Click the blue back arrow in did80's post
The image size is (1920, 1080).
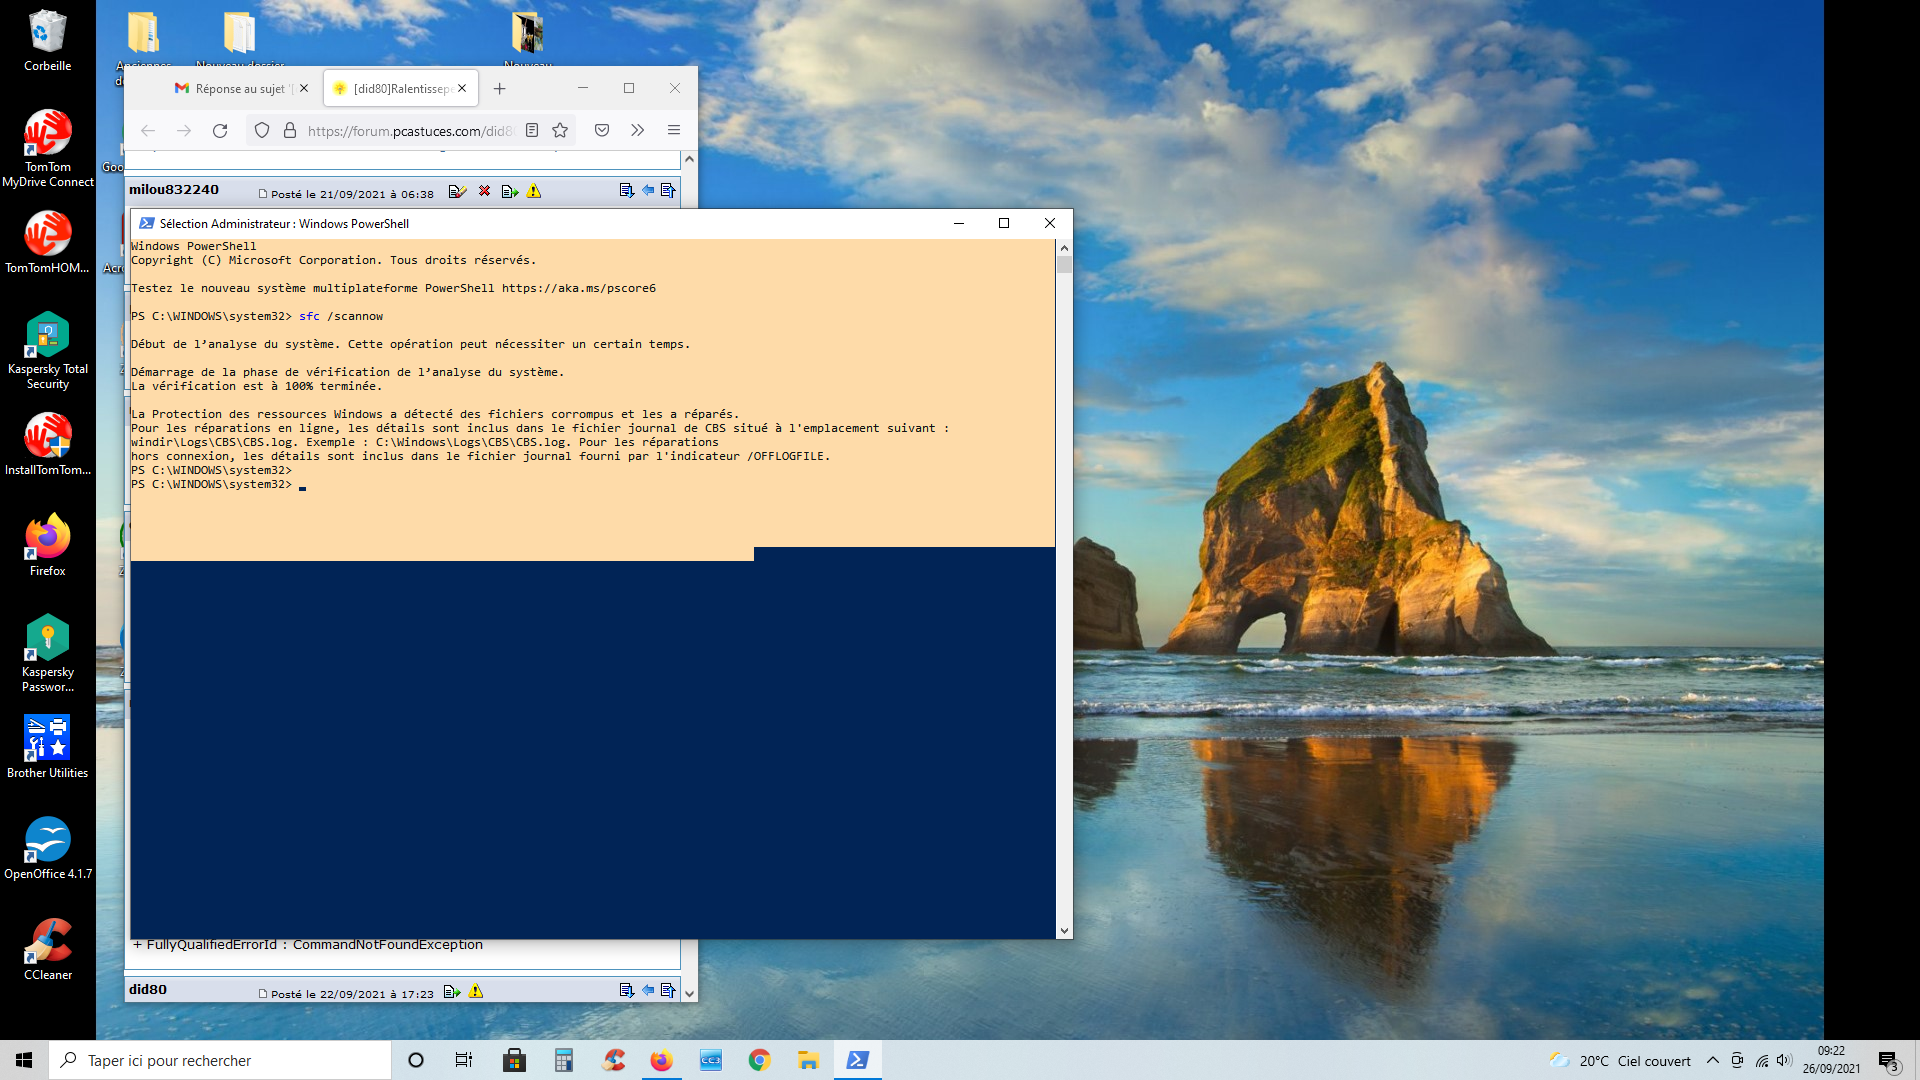point(648,991)
